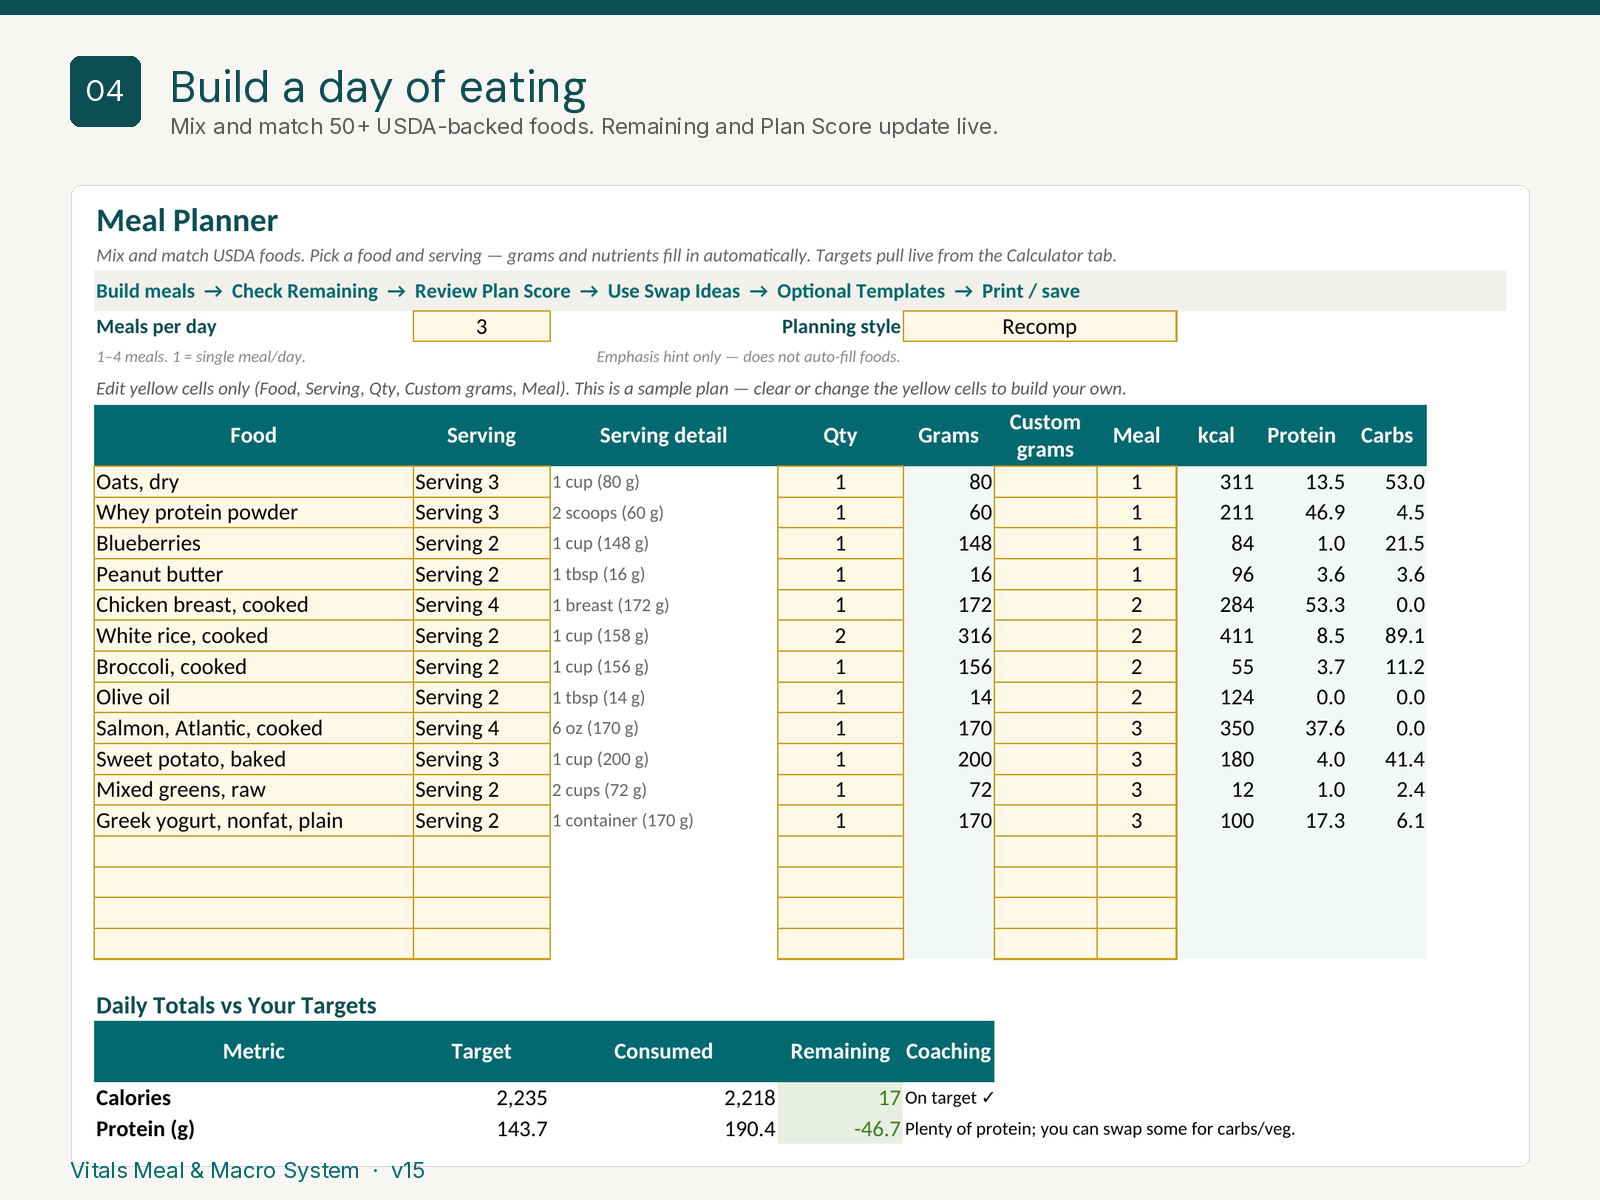Click the Calories target value 2,235
Viewport: 1600px width, 1200px height.
[522, 1098]
